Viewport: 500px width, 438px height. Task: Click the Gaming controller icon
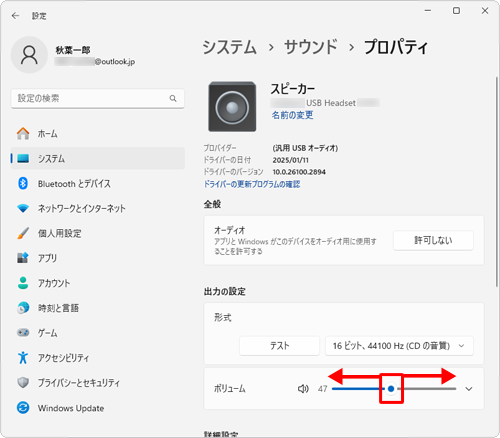coord(23,333)
